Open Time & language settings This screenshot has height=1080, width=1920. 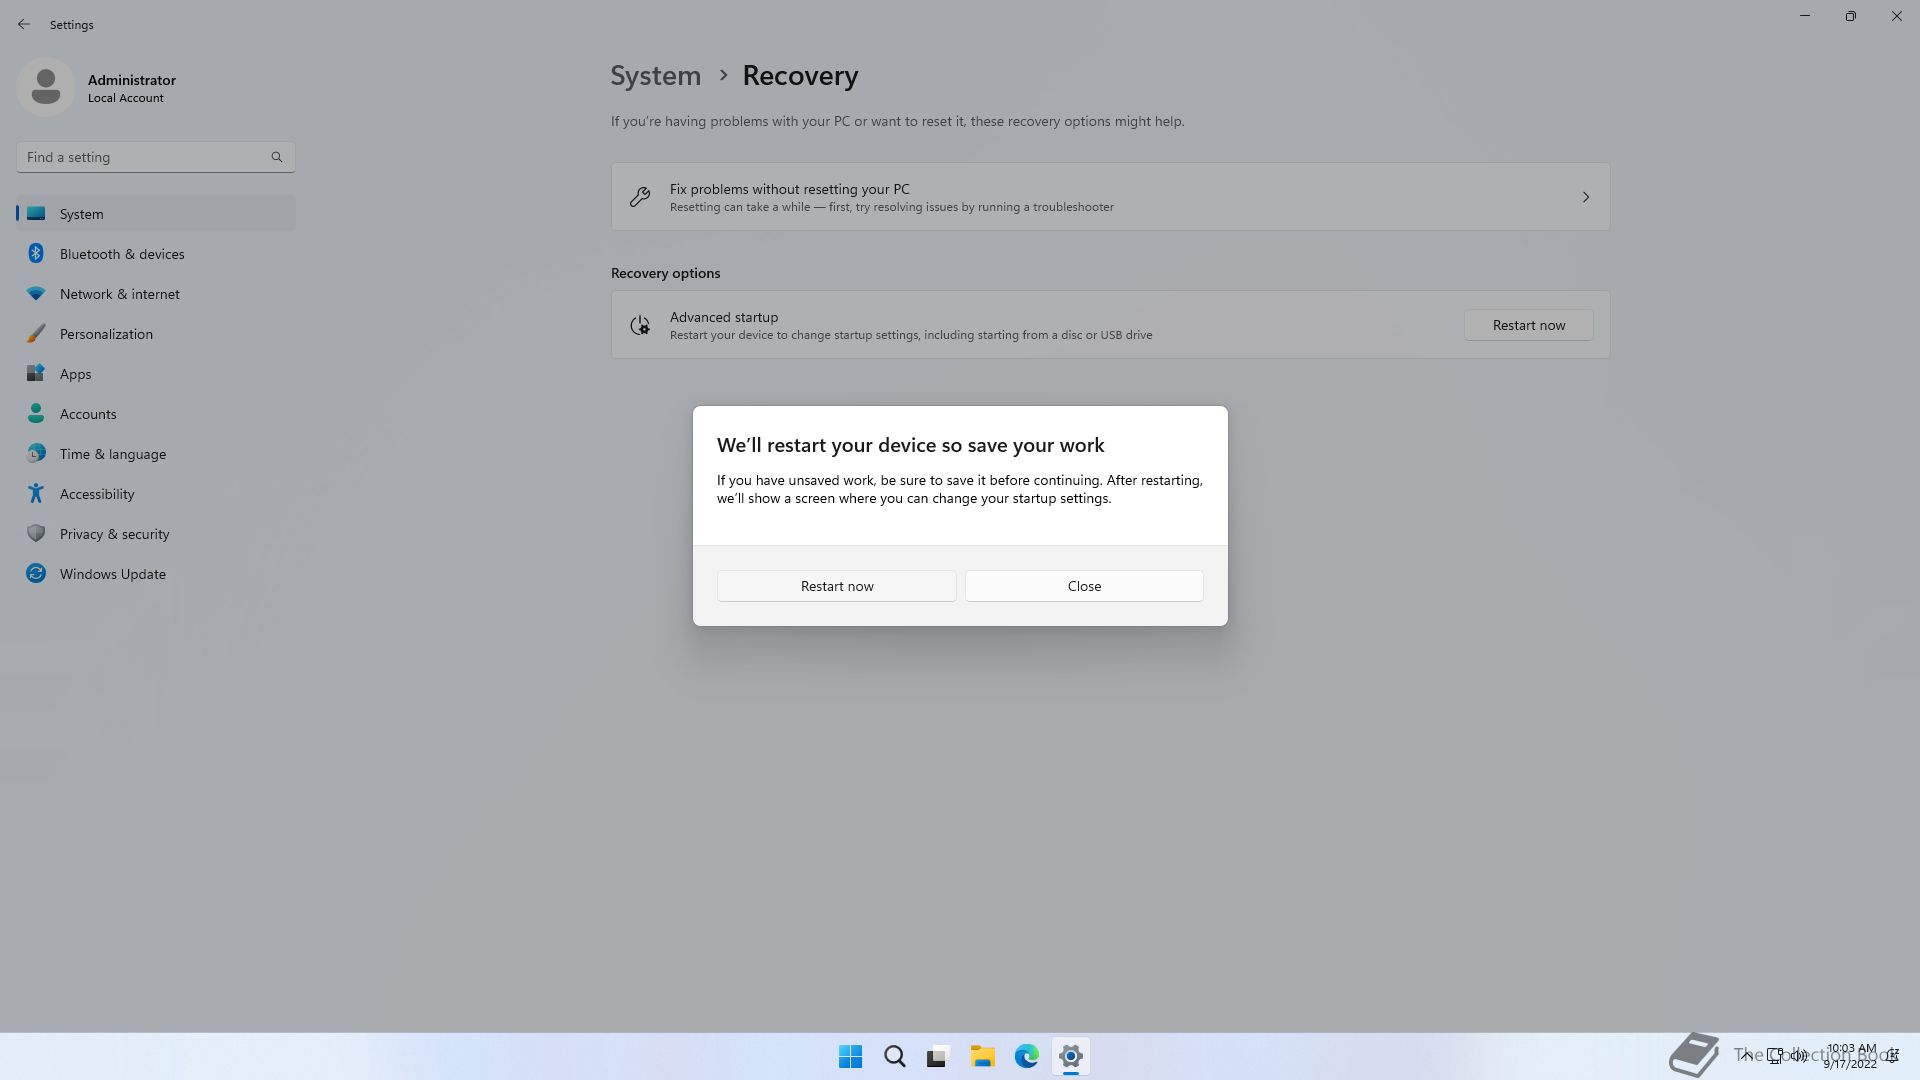point(112,454)
